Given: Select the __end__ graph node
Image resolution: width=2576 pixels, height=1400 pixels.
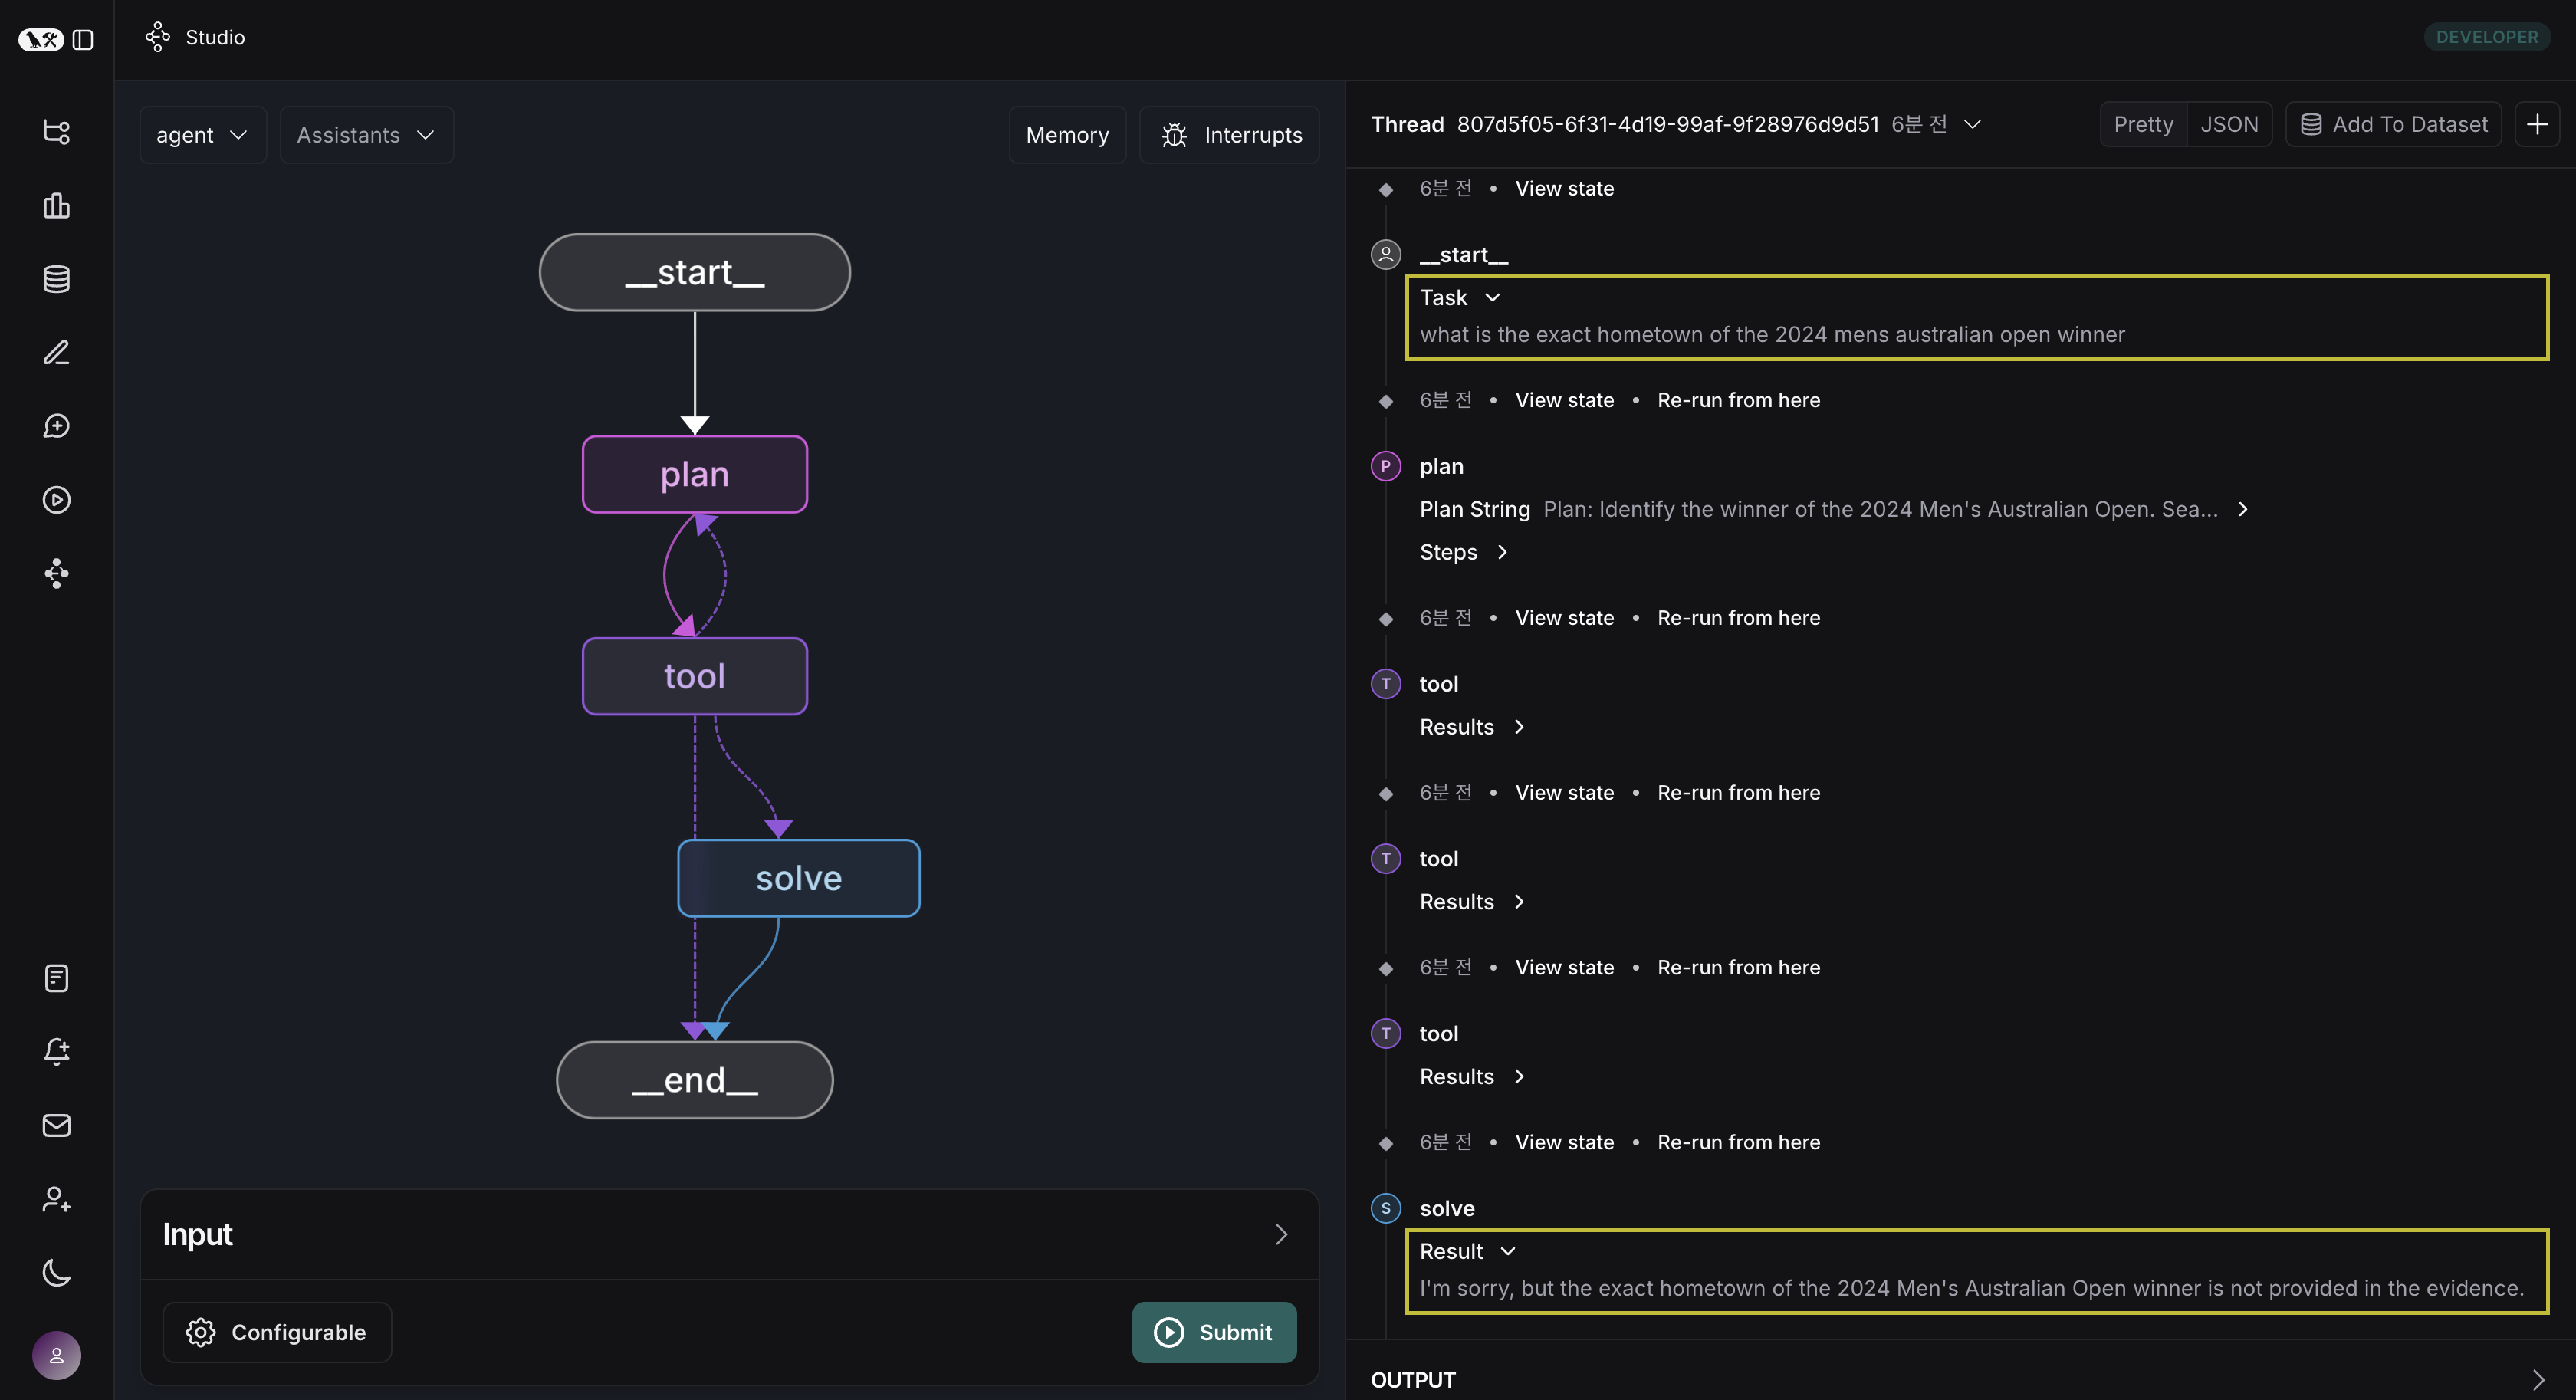Looking at the screenshot, I should 695,1080.
